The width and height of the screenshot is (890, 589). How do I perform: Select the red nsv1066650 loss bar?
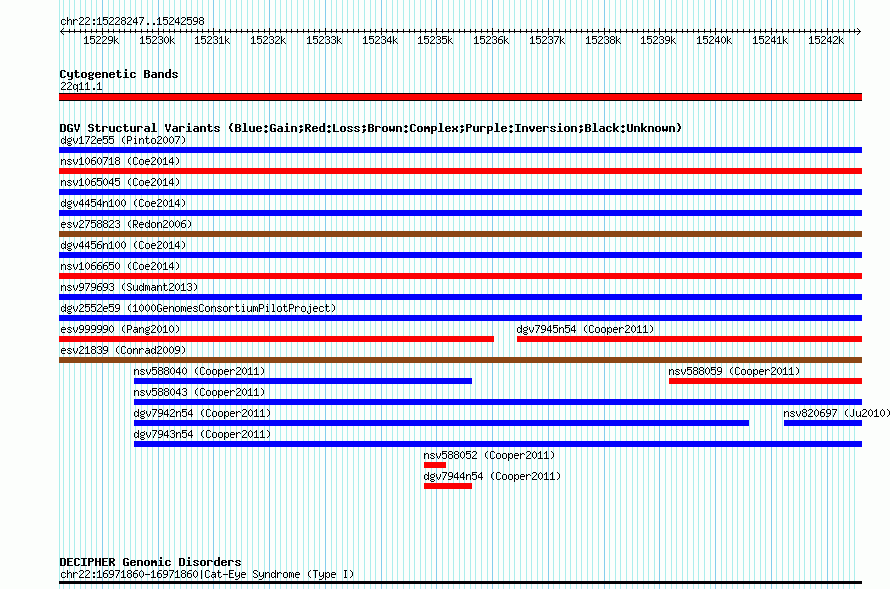pyautogui.click(x=460, y=276)
